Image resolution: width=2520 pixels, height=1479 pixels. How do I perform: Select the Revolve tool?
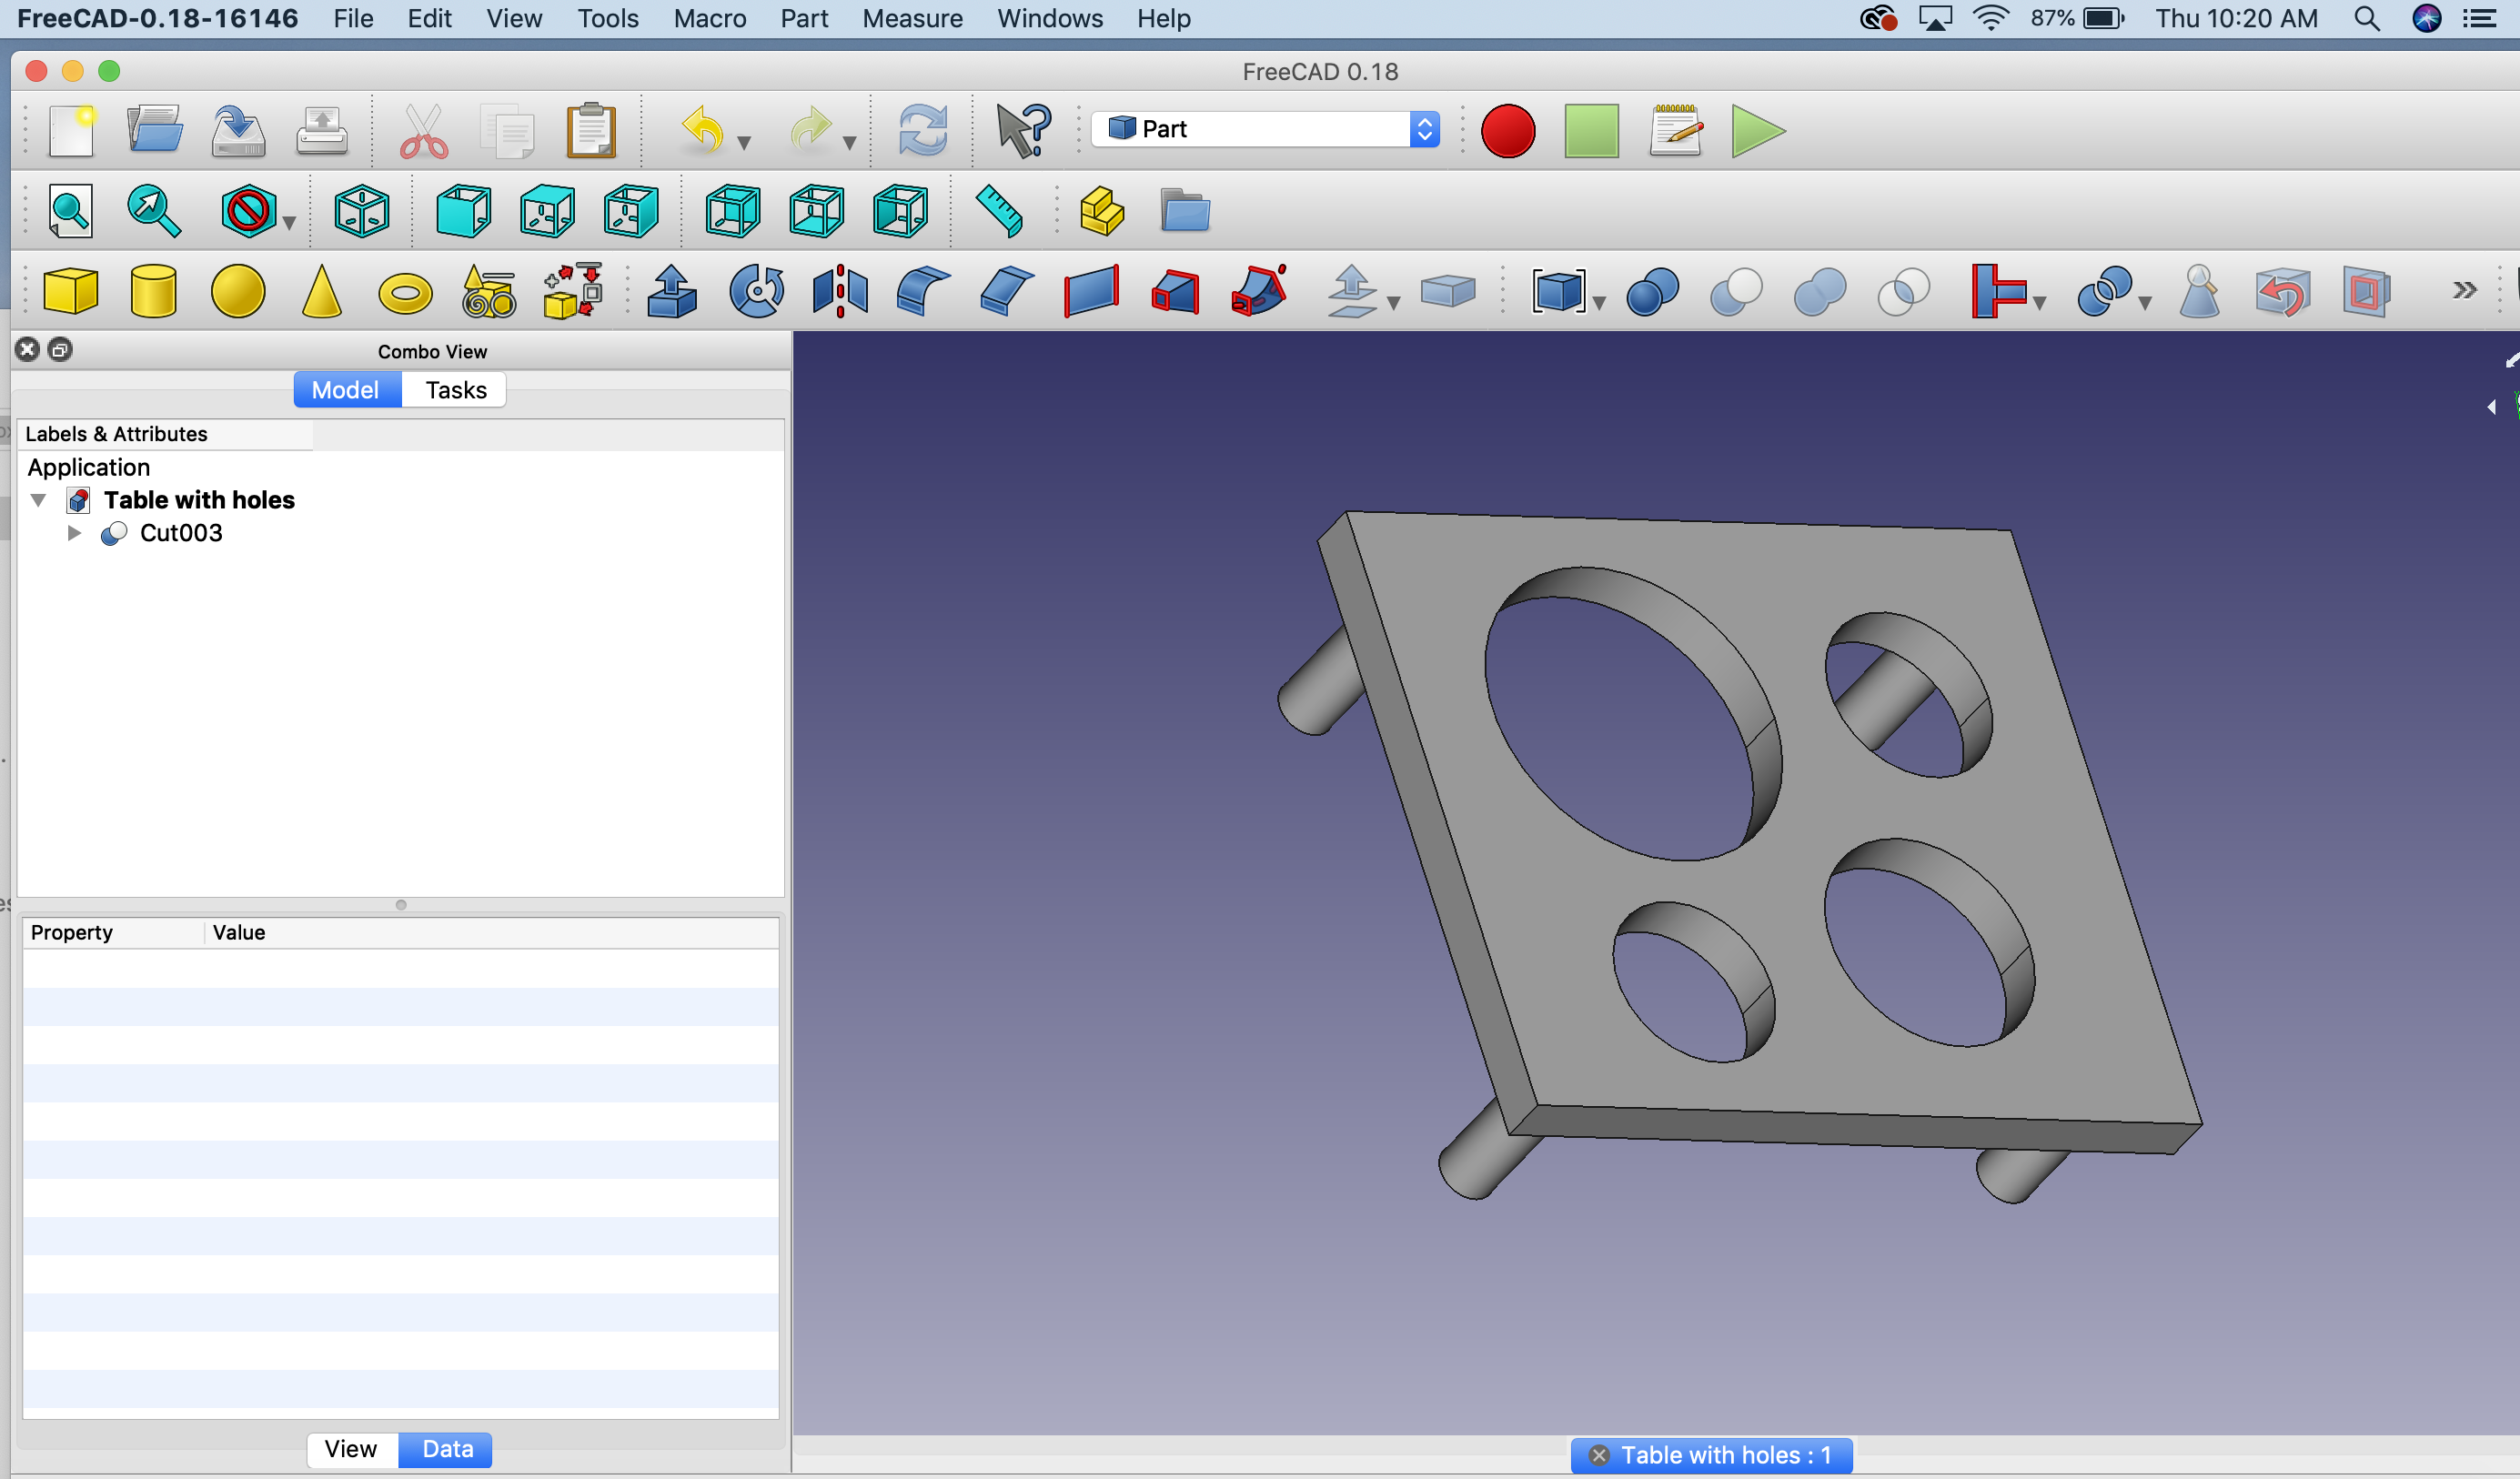click(x=757, y=292)
